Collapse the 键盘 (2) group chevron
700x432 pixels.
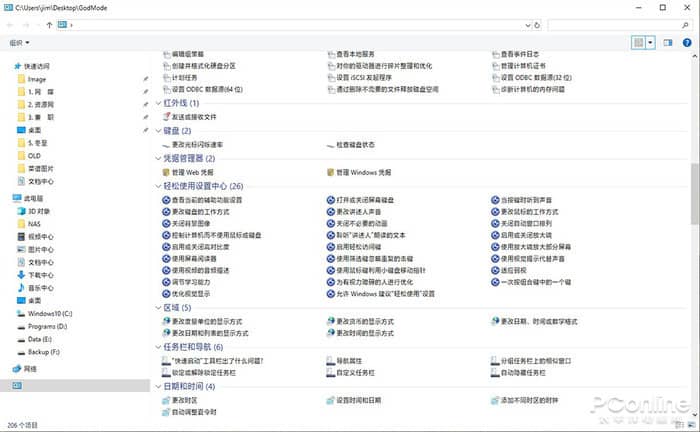tap(158, 131)
